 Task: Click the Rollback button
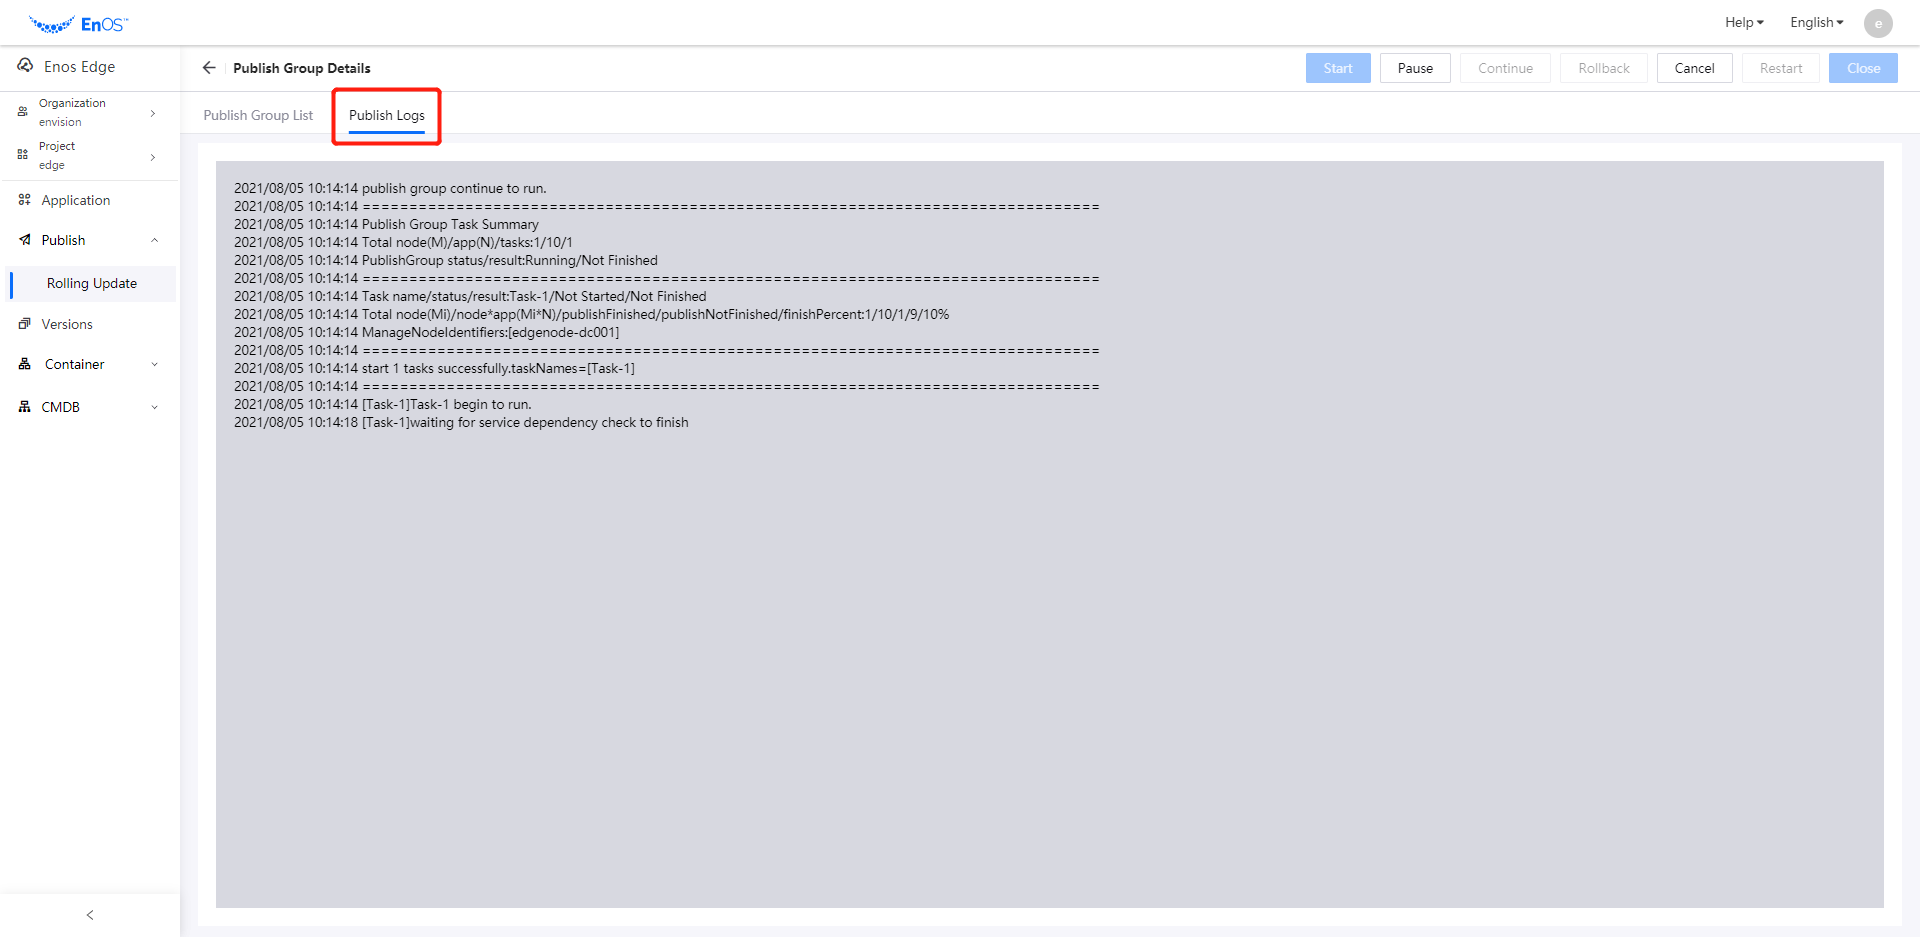click(1604, 68)
